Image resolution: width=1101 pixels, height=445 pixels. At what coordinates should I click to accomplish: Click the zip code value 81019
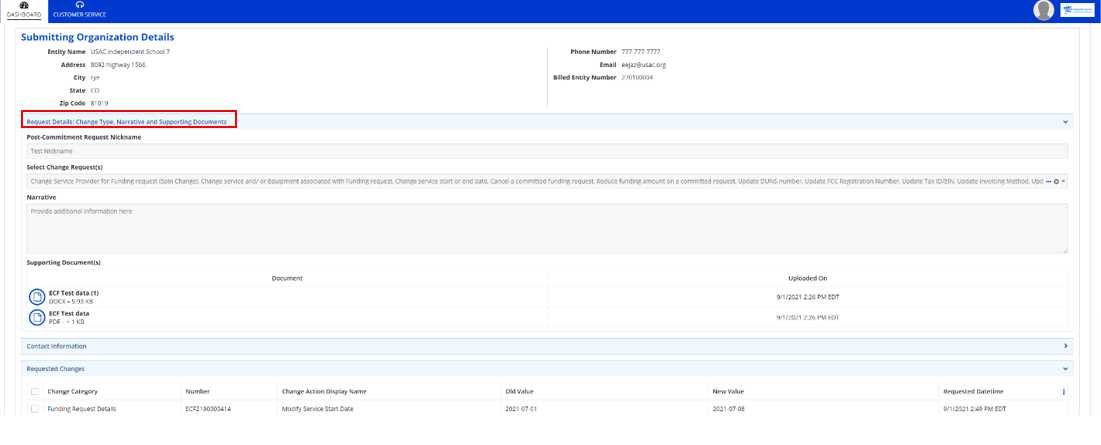point(99,103)
